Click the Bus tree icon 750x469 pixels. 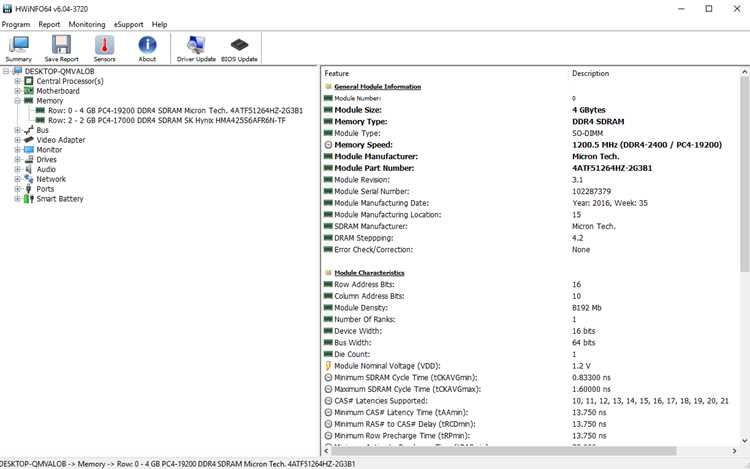tap(29, 130)
